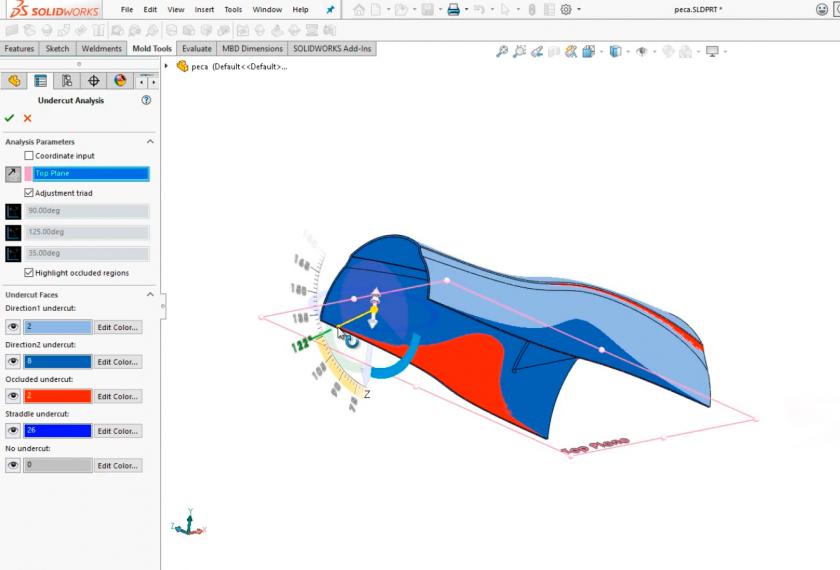Hide Direction1 undercut faces with eye icon
This screenshot has height=570, width=840.
point(13,327)
